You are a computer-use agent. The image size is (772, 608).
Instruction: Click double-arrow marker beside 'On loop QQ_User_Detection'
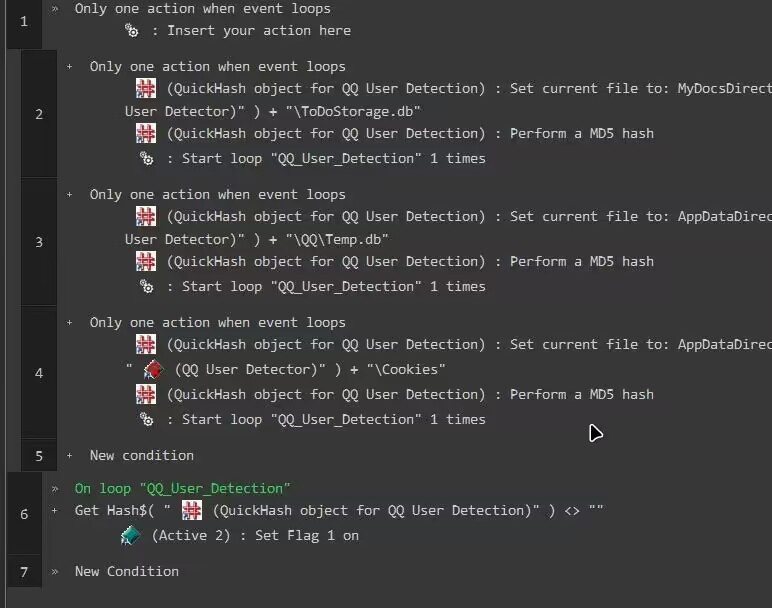(x=55, y=488)
